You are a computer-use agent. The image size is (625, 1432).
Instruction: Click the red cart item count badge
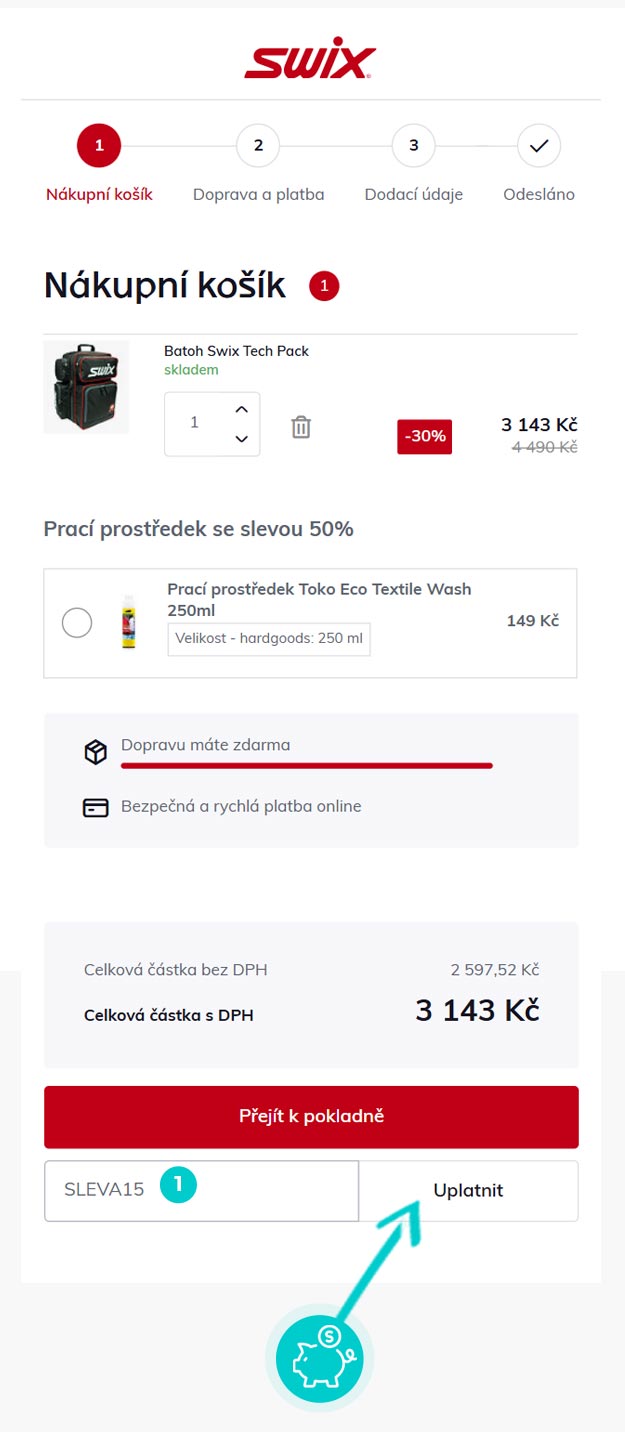[324, 287]
